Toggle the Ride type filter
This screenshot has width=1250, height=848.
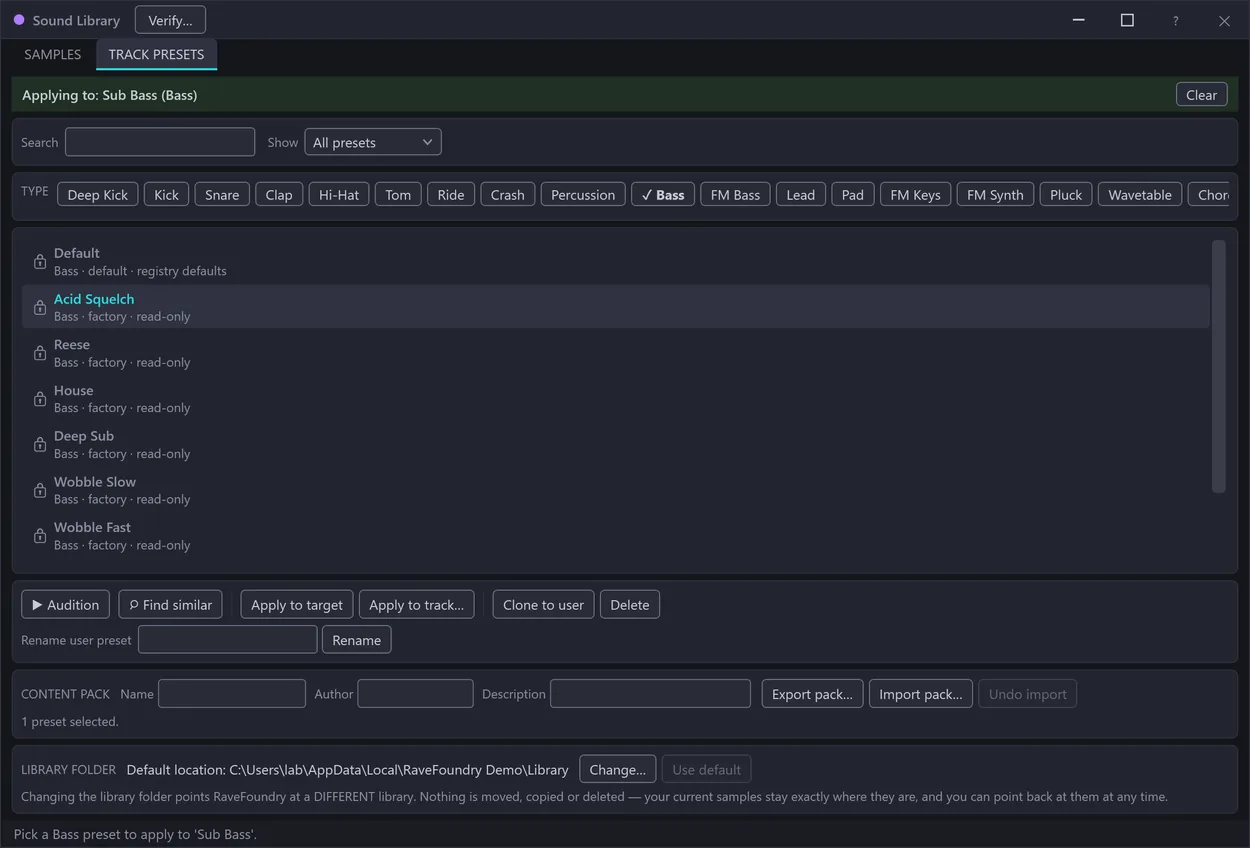pos(451,194)
